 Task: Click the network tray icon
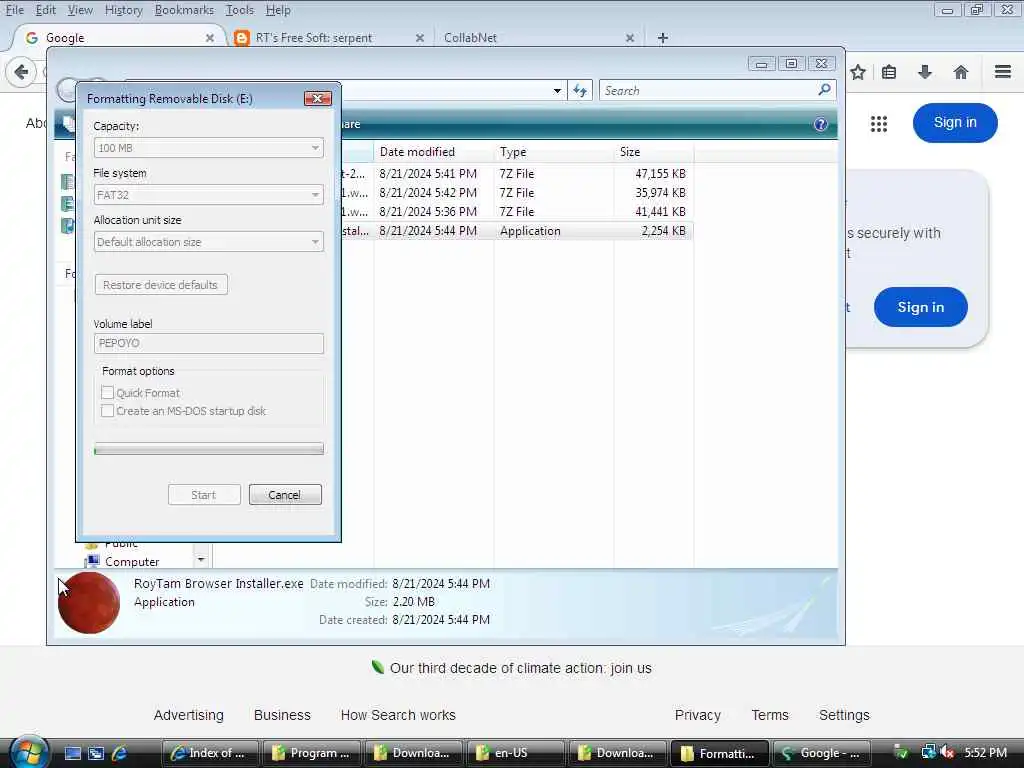tap(929, 753)
